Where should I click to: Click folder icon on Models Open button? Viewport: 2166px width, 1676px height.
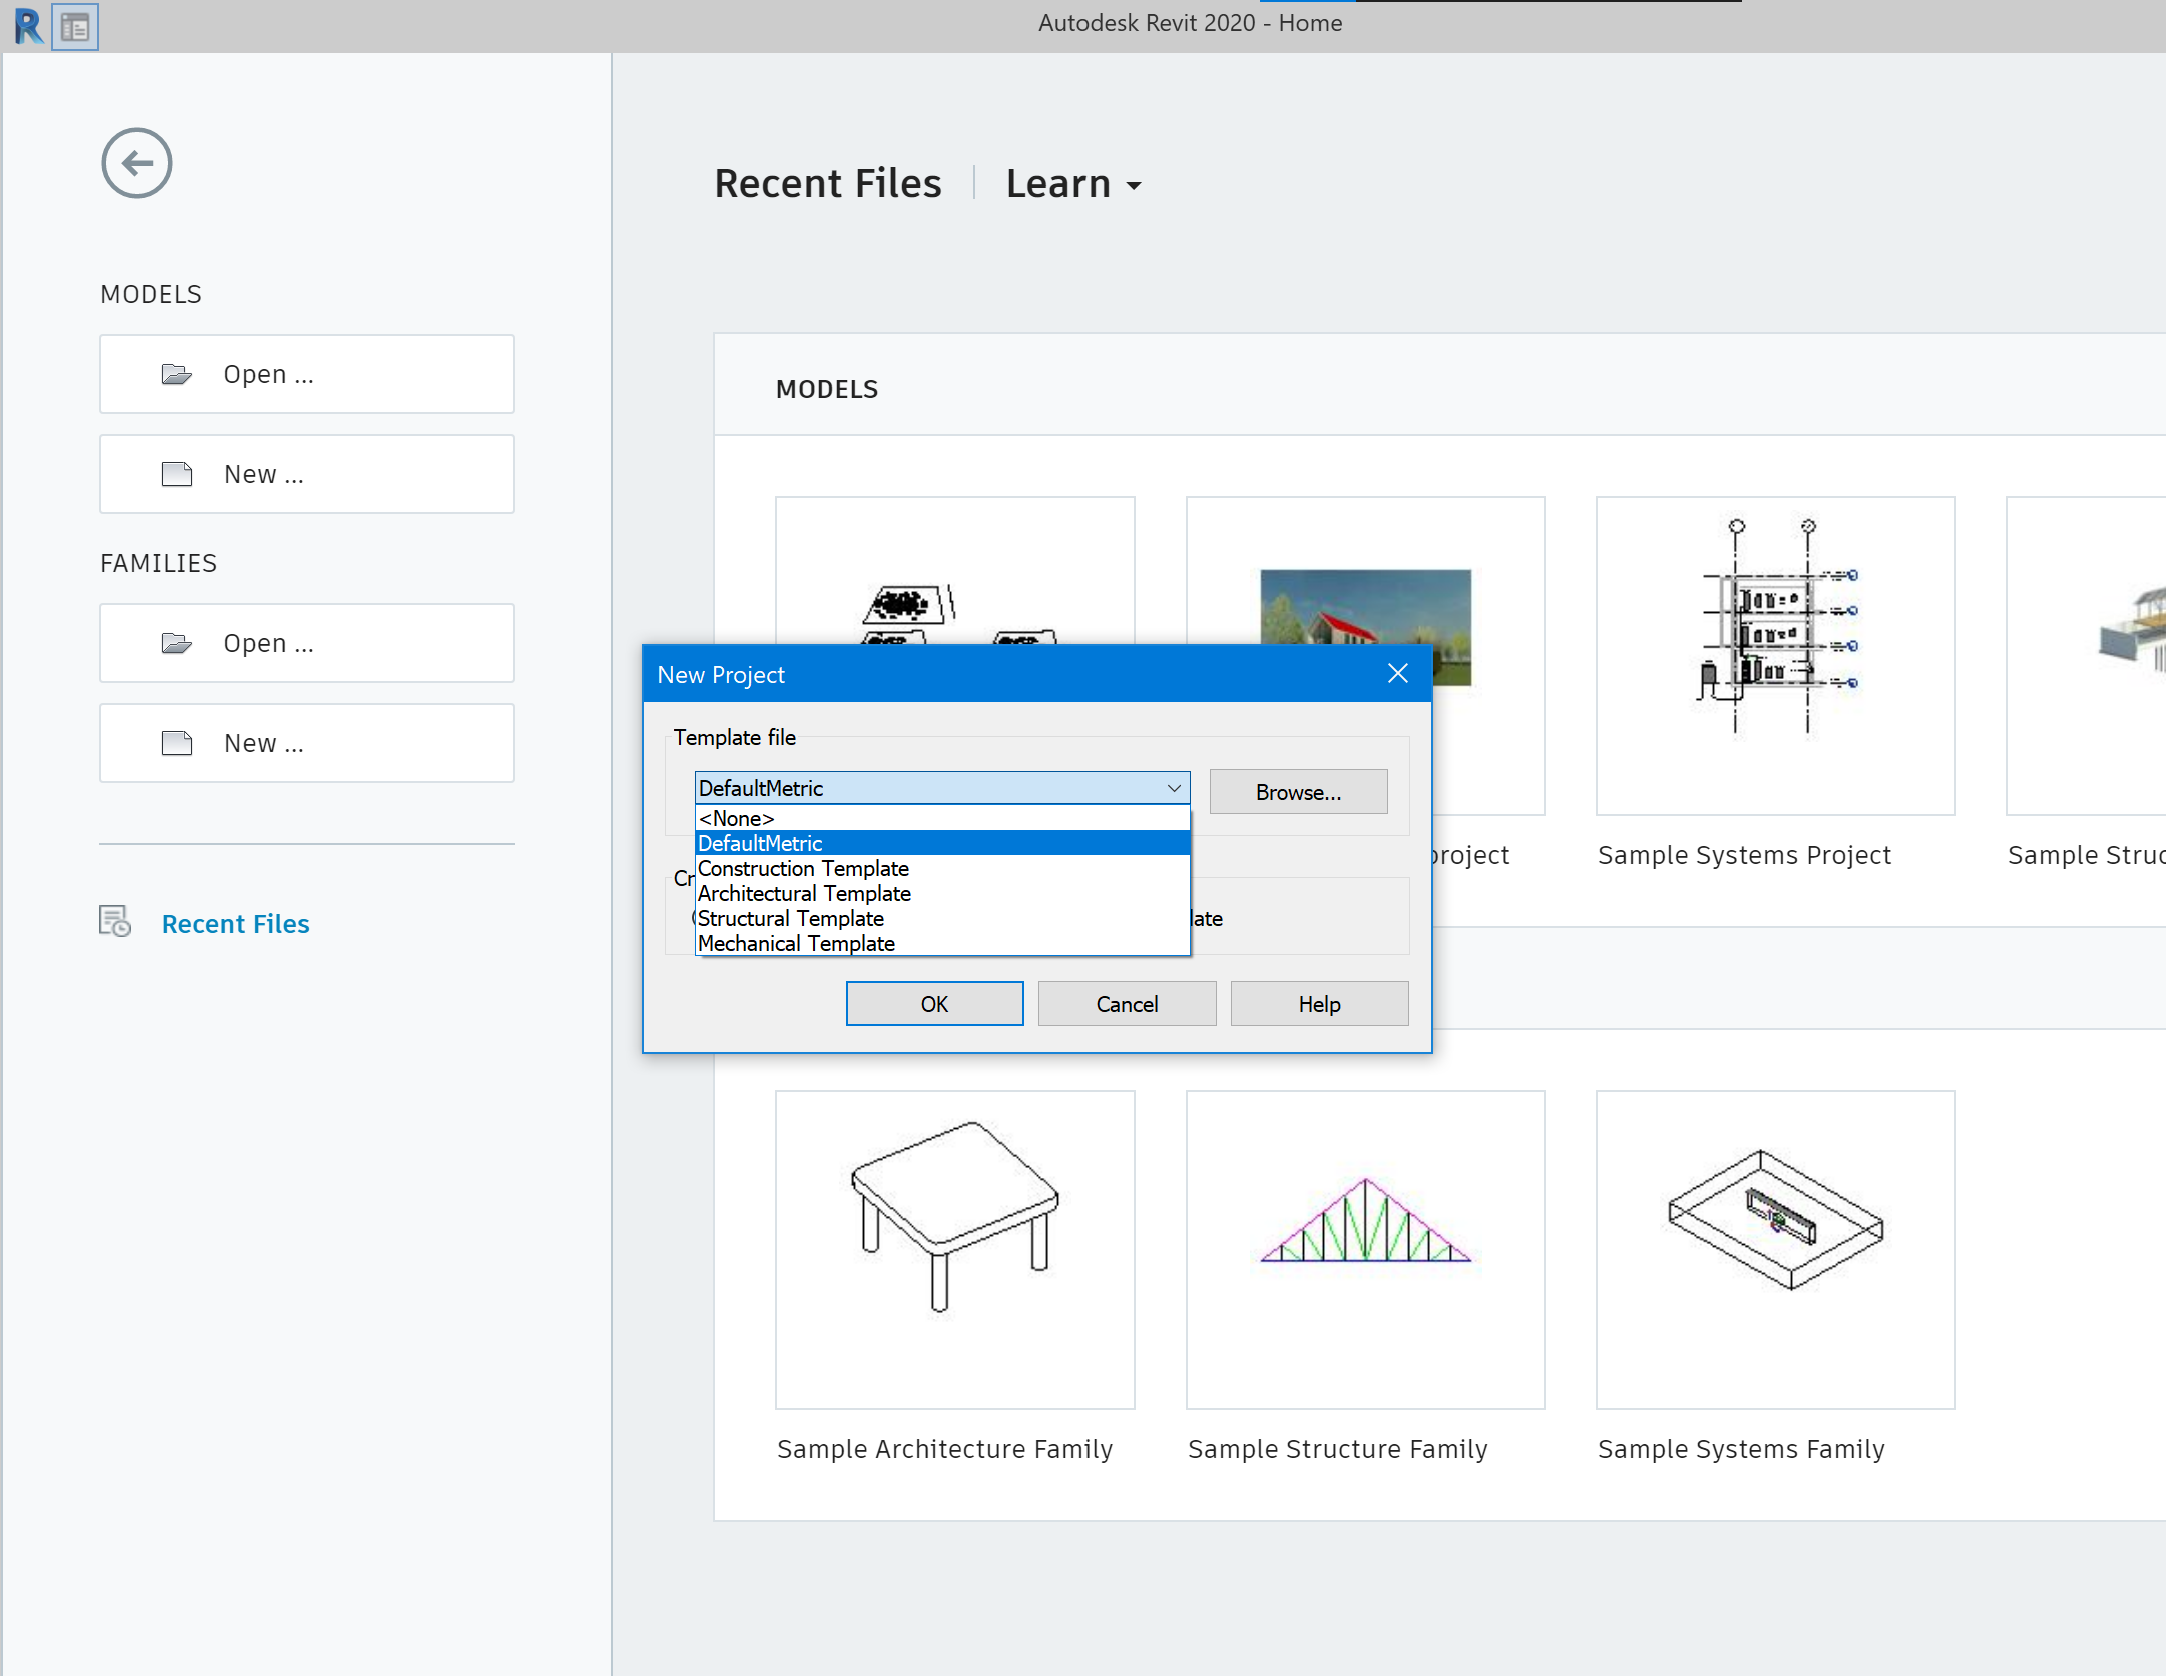177,374
